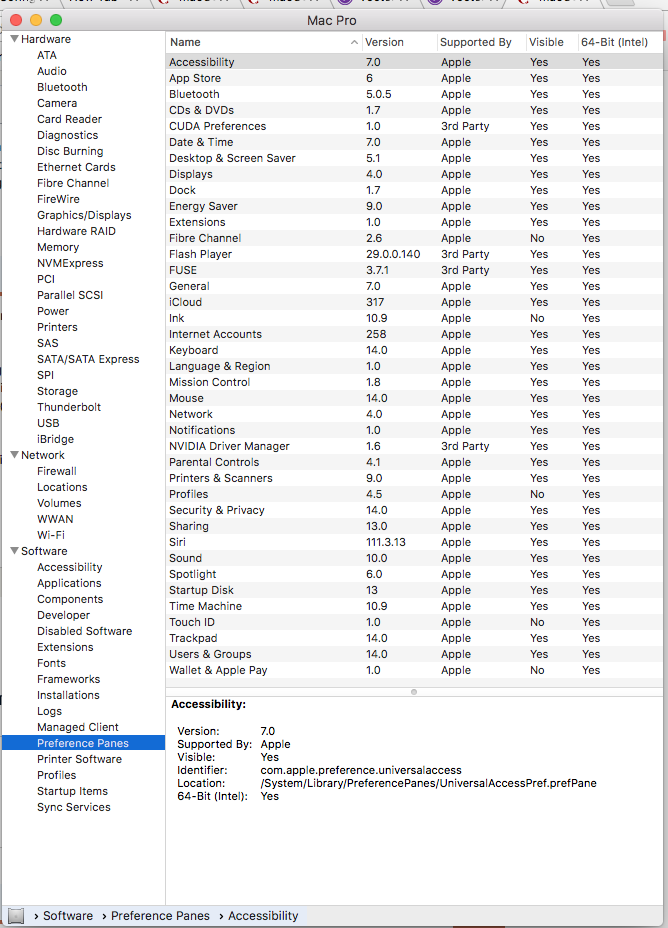The height and width of the screenshot is (928, 668).
Task: Sort by Supported By column header
Action: tap(475, 42)
